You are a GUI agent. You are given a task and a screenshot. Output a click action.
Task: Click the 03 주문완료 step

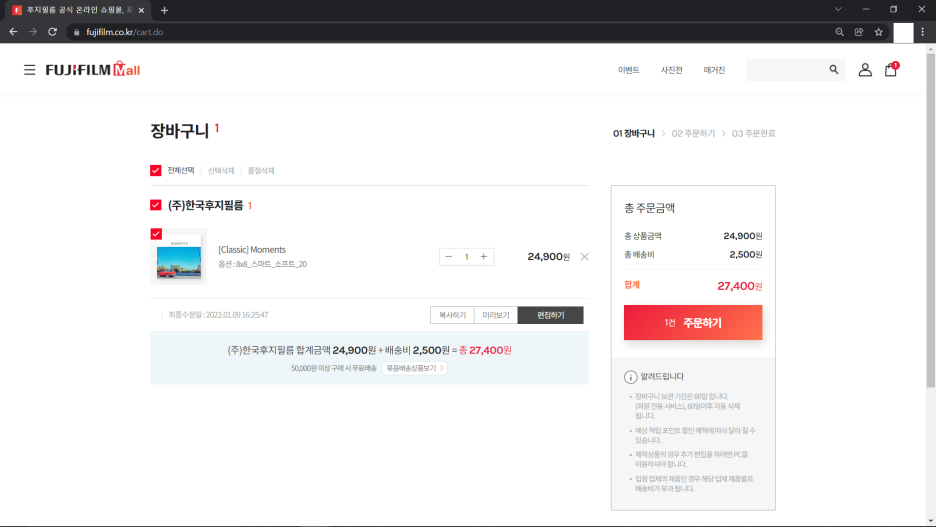[x=753, y=133]
